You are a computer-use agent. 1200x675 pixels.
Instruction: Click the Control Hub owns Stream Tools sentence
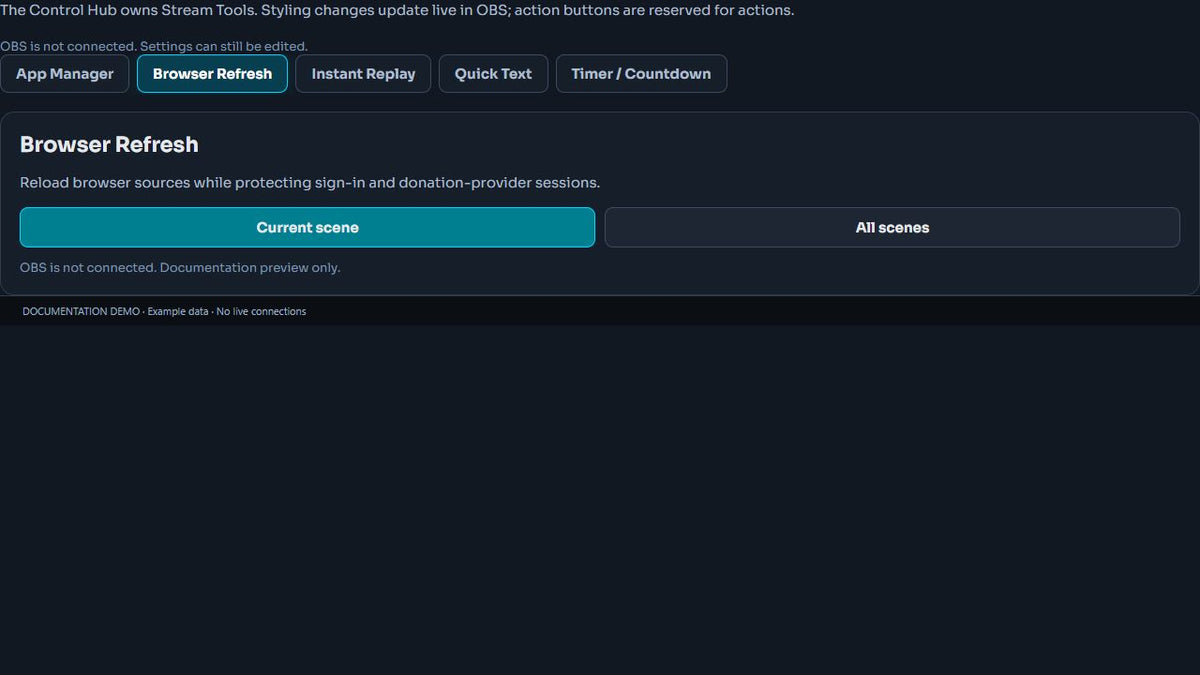tap(397, 11)
